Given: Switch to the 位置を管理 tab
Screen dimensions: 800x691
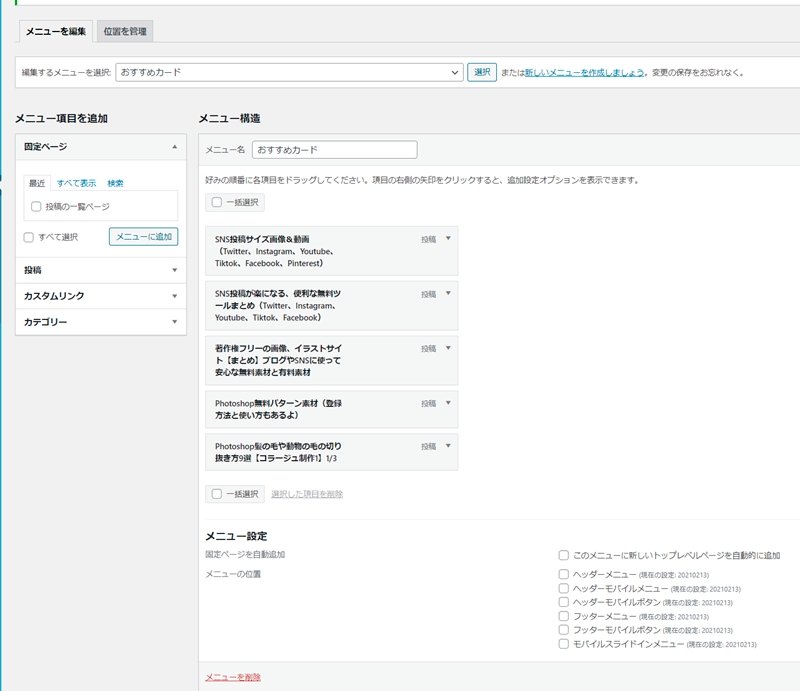Looking at the screenshot, I should [125, 32].
